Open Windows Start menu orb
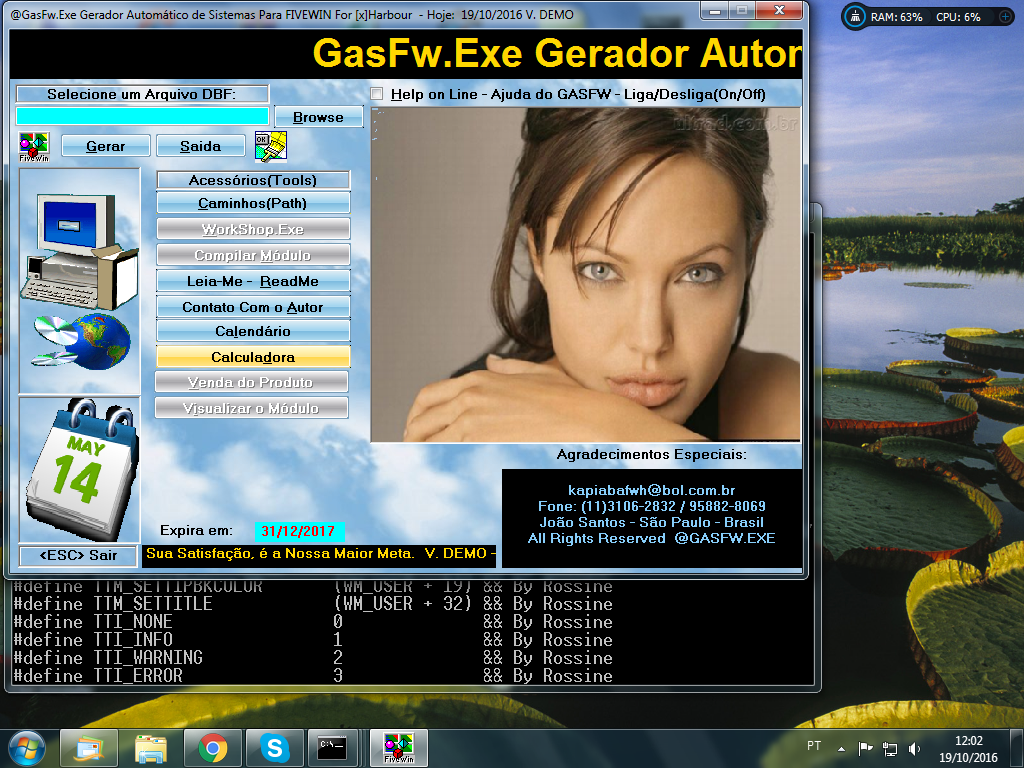1024x768 pixels. pyautogui.click(x=27, y=748)
